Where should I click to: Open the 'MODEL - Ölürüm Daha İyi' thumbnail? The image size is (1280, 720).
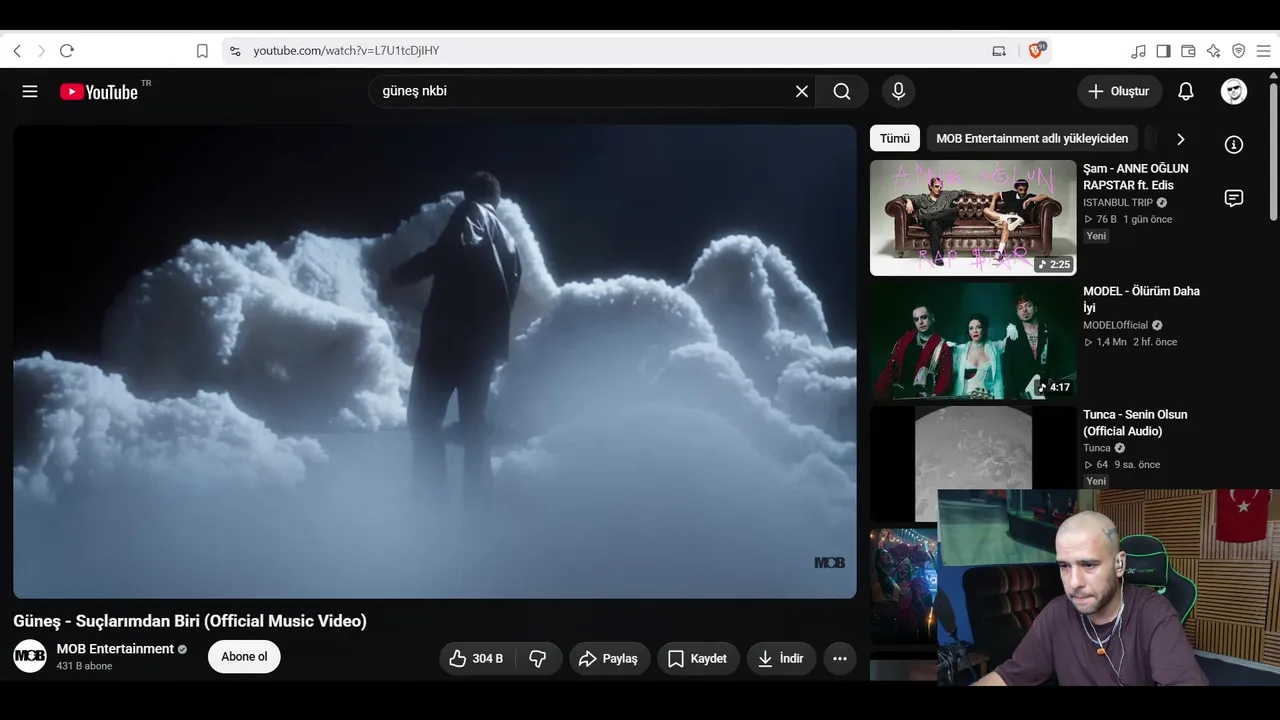[x=973, y=340]
